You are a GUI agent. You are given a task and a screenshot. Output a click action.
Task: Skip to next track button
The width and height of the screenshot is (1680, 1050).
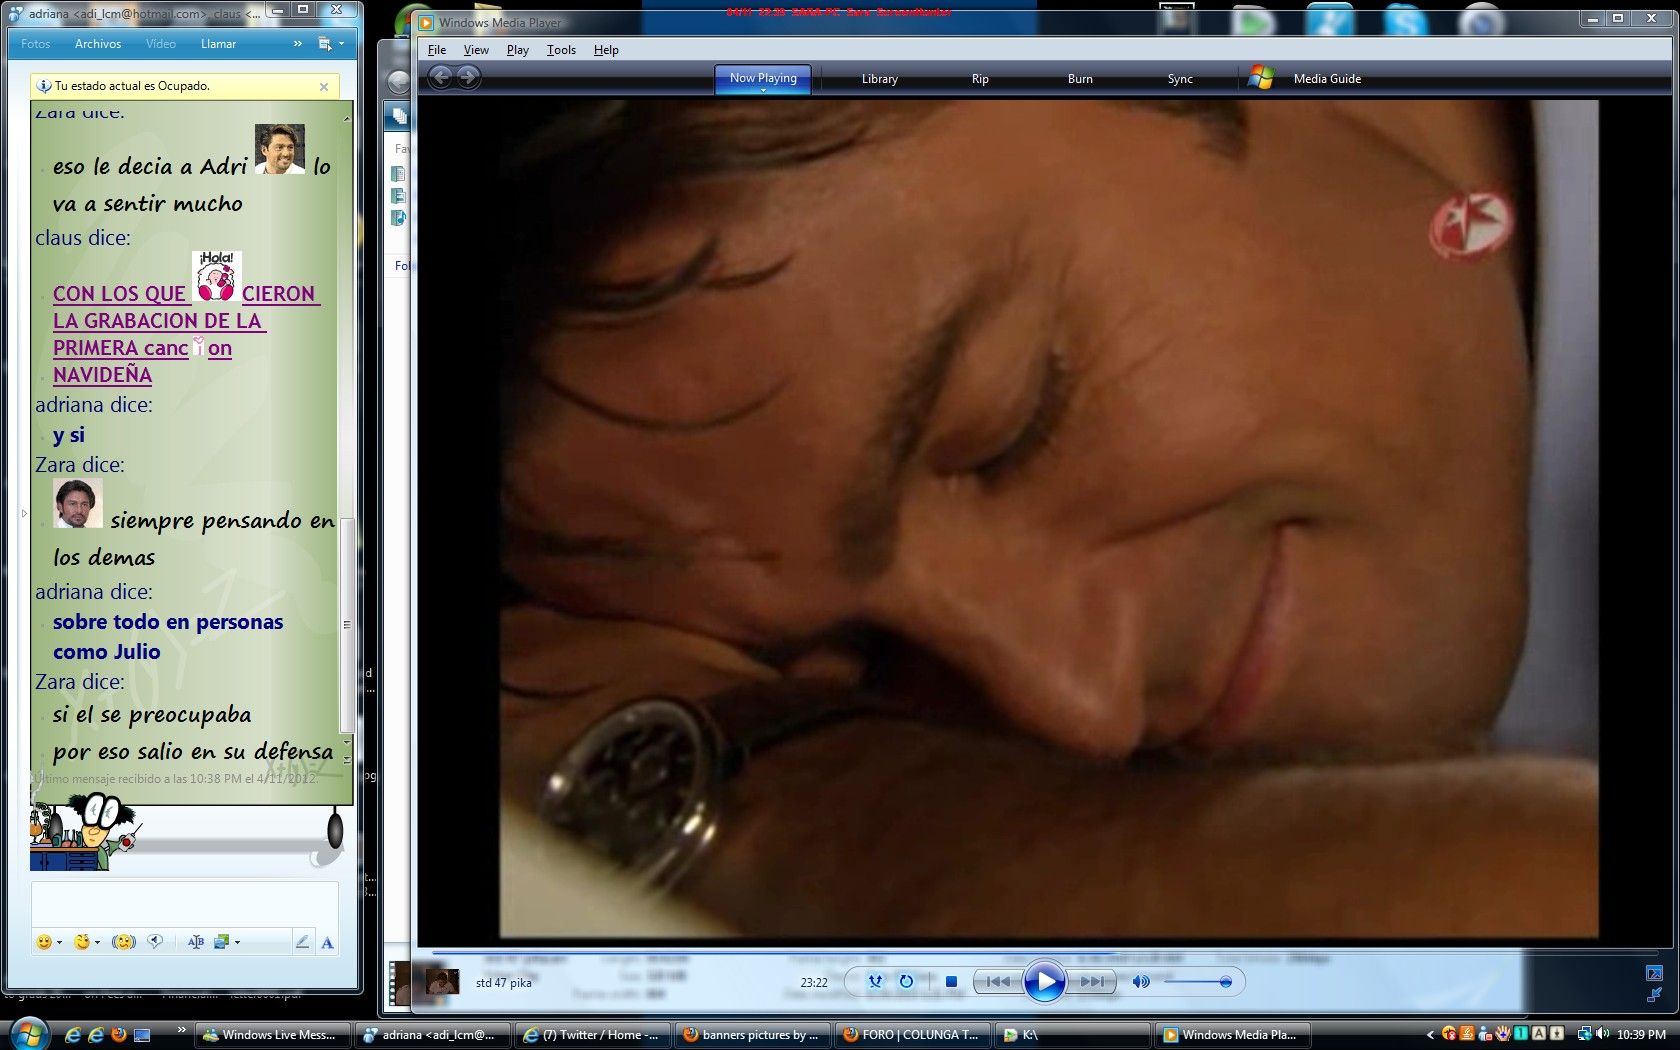tap(1092, 982)
